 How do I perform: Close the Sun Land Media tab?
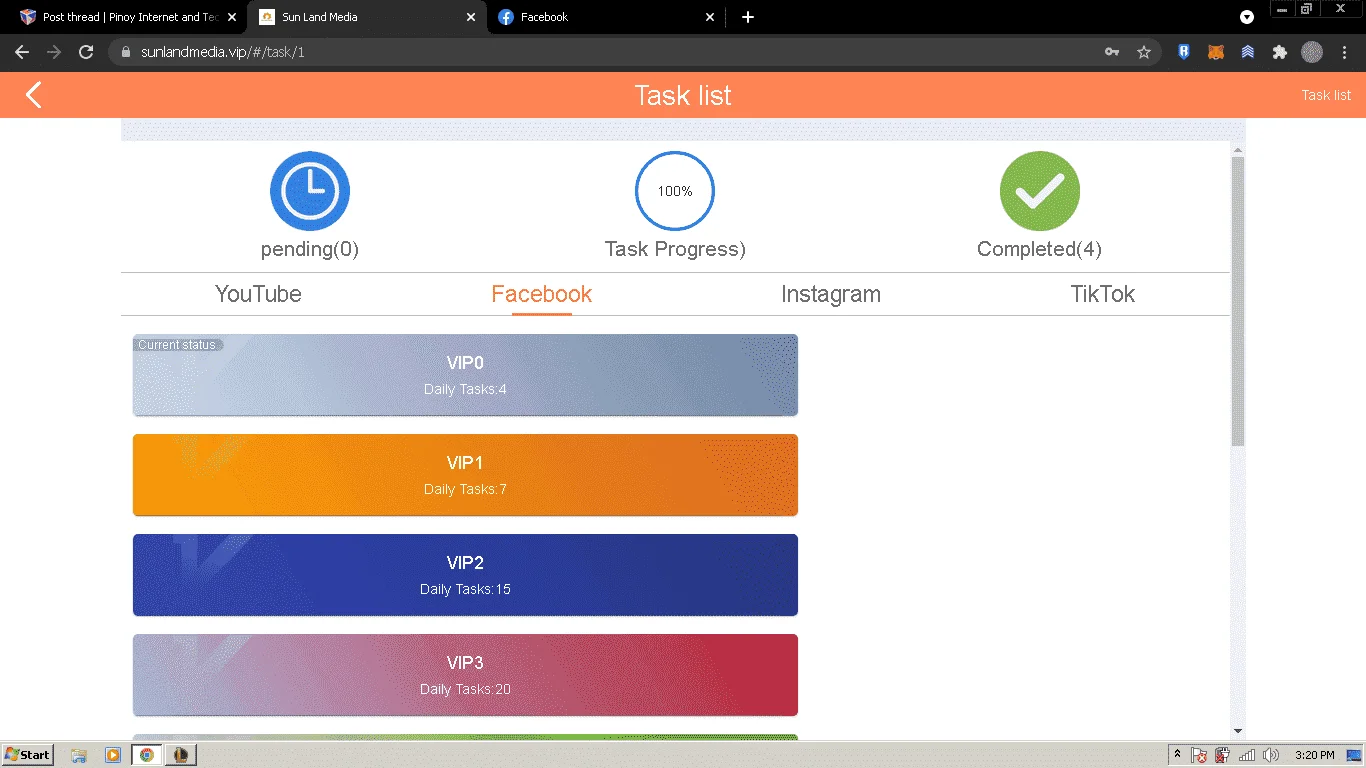(x=471, y=17)
